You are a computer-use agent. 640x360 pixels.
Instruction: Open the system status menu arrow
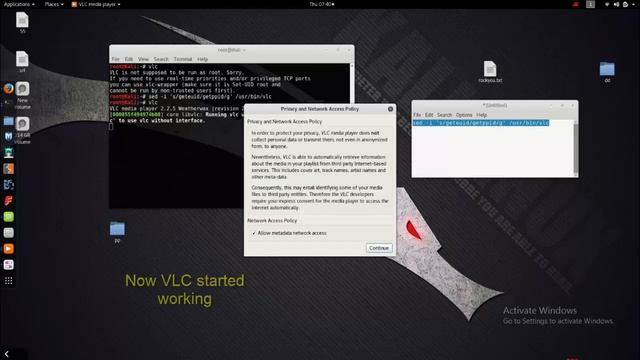click(634, 4)
